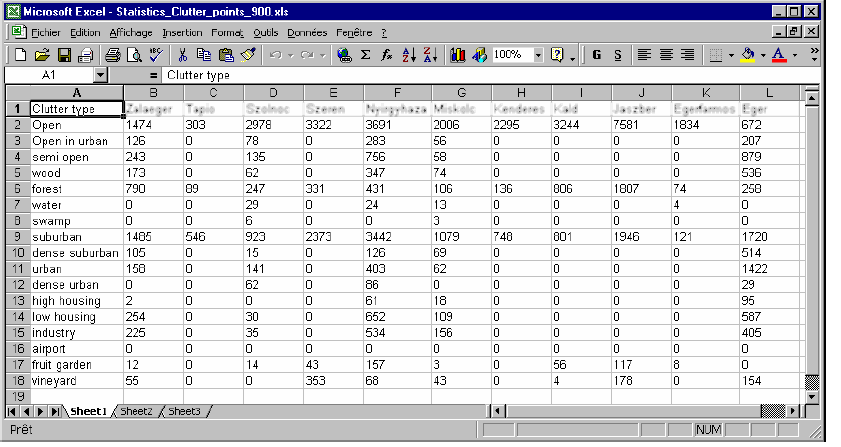This screenshot has height=447, width=841.
Task: Open the Insertion menu
Action: point(181,32)
